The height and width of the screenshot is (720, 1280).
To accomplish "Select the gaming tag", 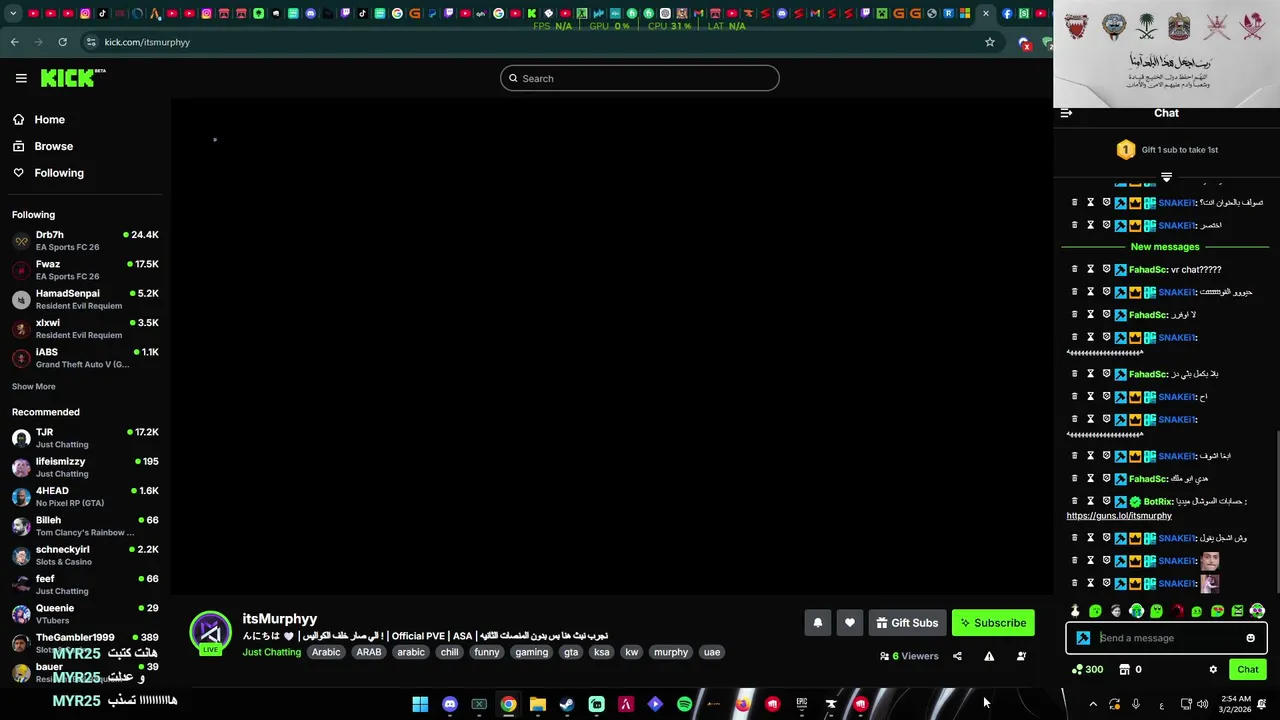I will pyautogui.click(x=531, y=652).
